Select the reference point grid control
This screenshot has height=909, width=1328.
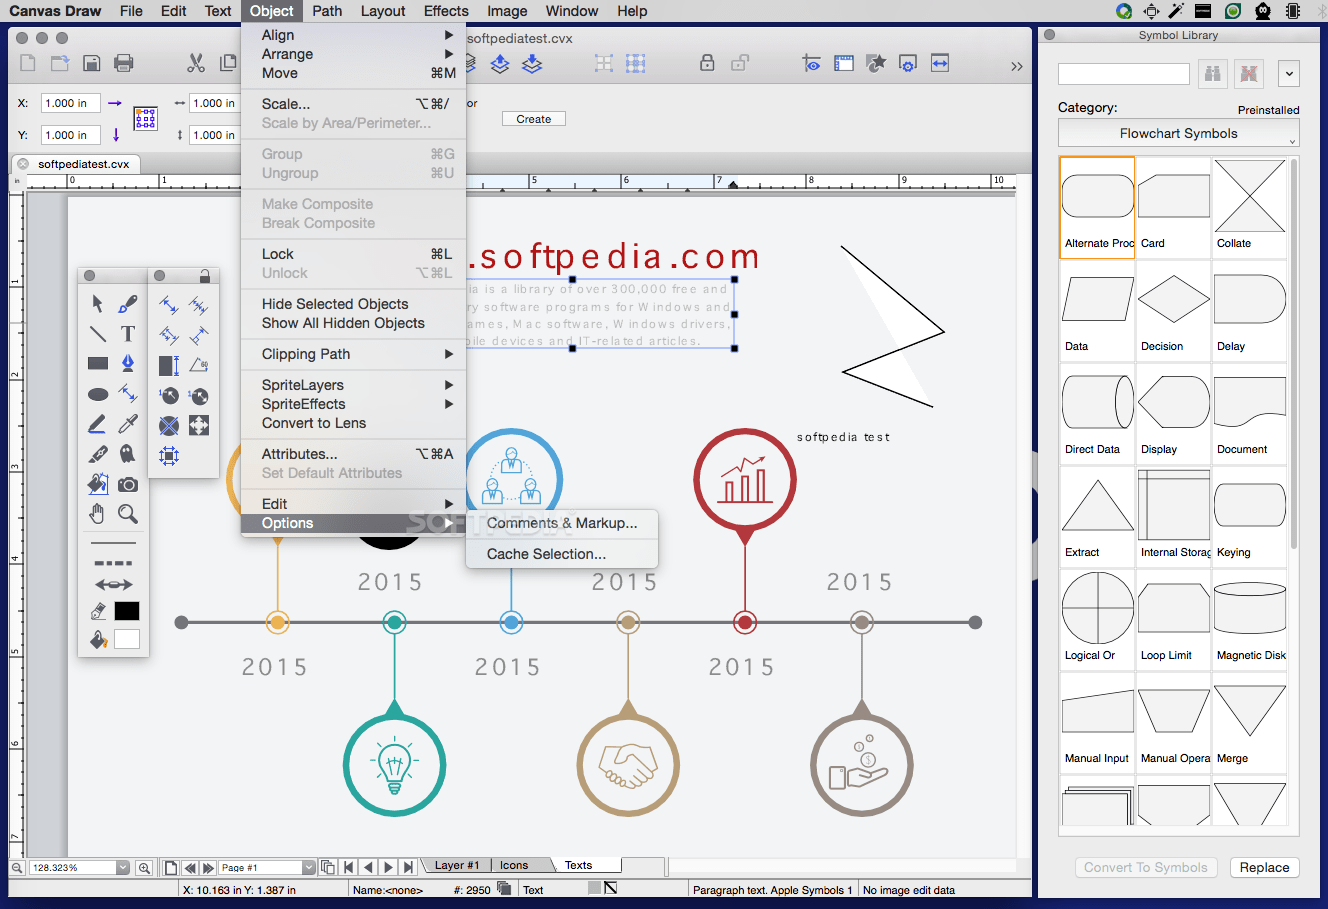pos(146,119)
